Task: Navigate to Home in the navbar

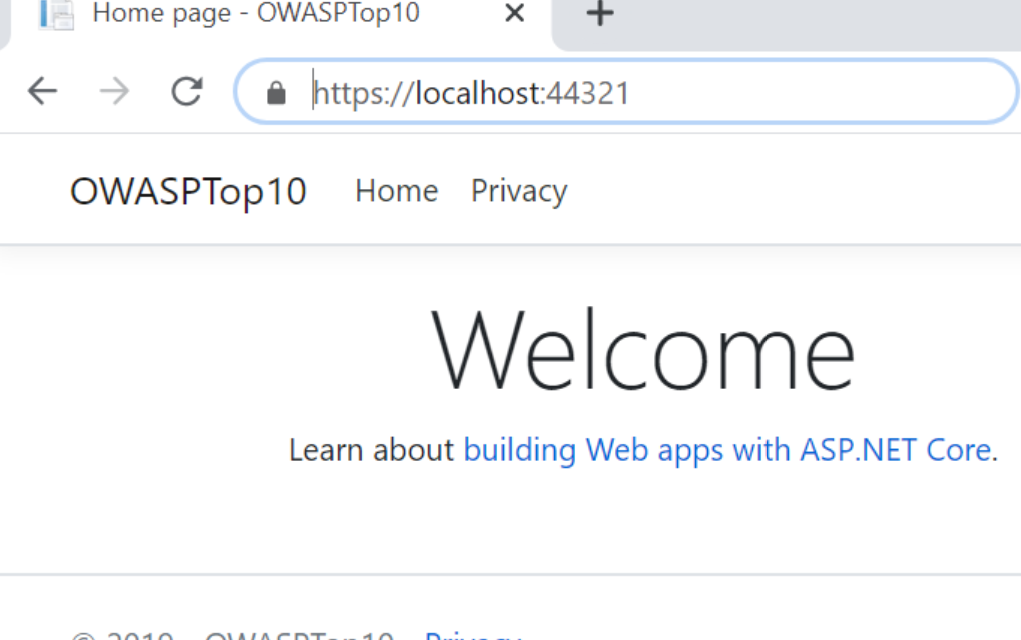Action: point(396,191)
